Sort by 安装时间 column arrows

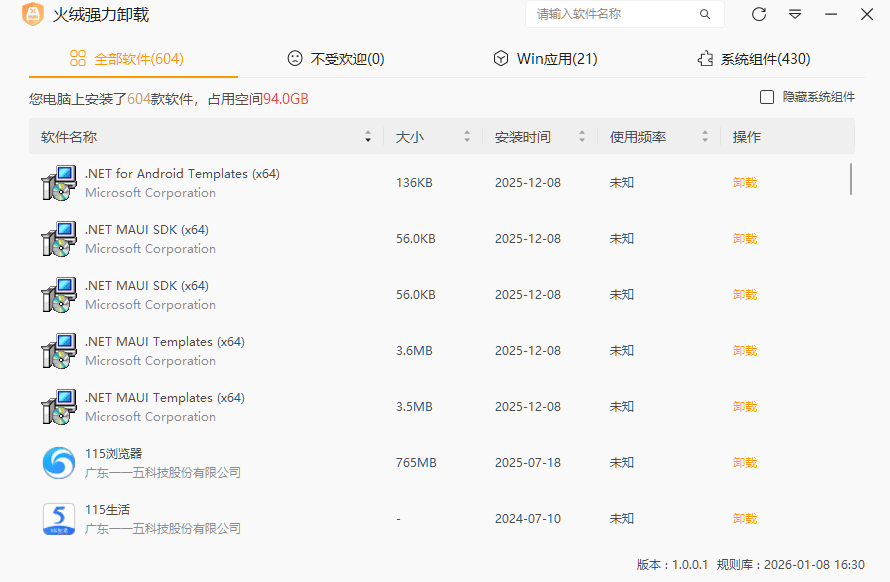point(582,137)
